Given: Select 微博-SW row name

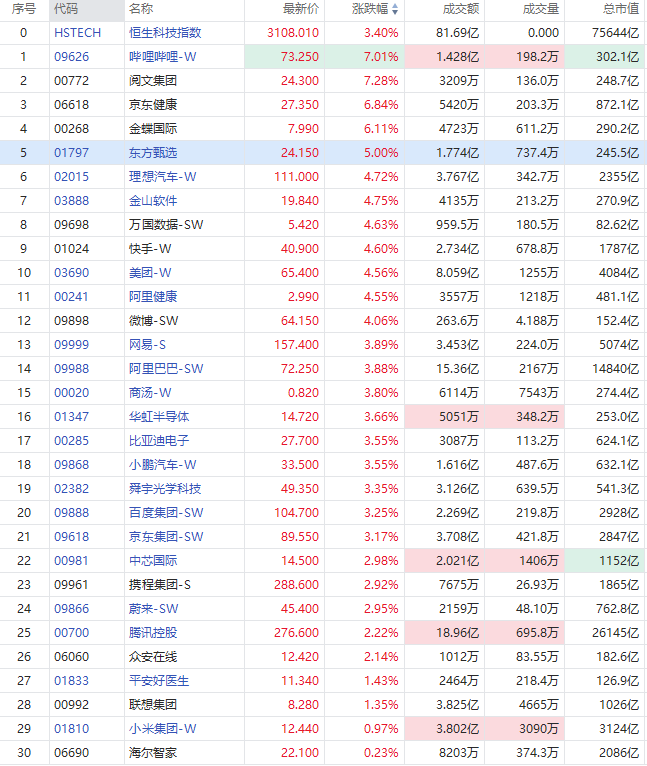Looking at the screenshot, I should 153,320.
